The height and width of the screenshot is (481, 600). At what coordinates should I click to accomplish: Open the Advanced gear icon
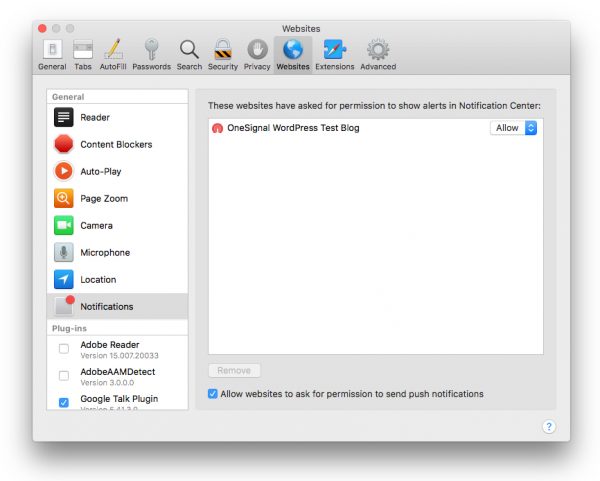(x=378, y=50)
